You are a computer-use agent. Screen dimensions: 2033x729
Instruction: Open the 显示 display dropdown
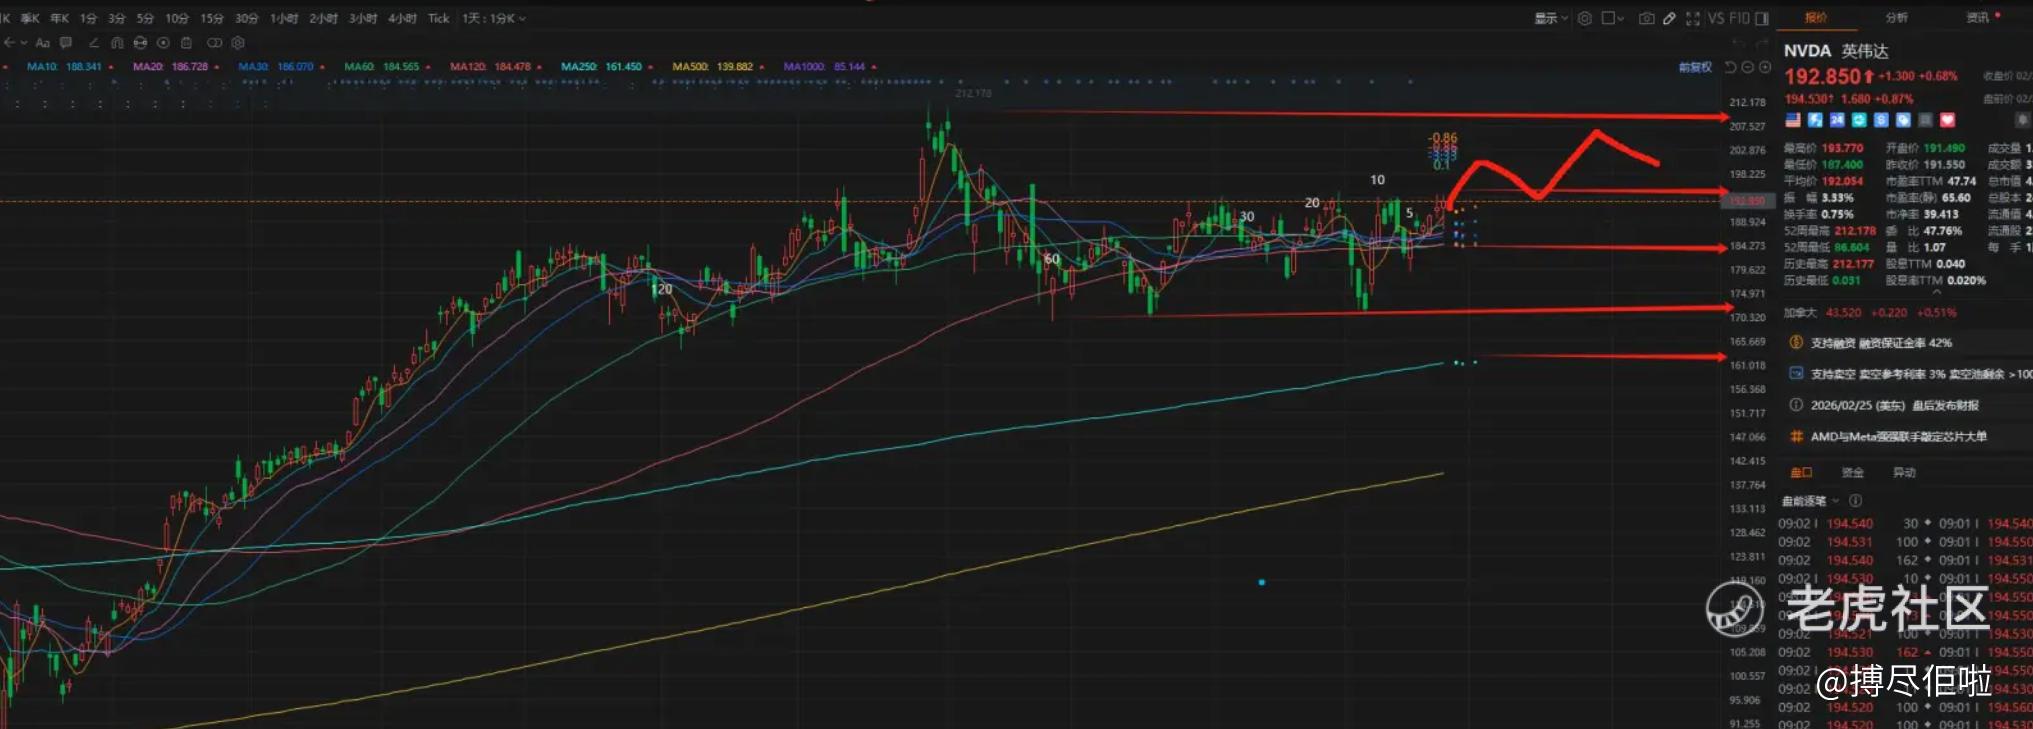[1551, 18]
